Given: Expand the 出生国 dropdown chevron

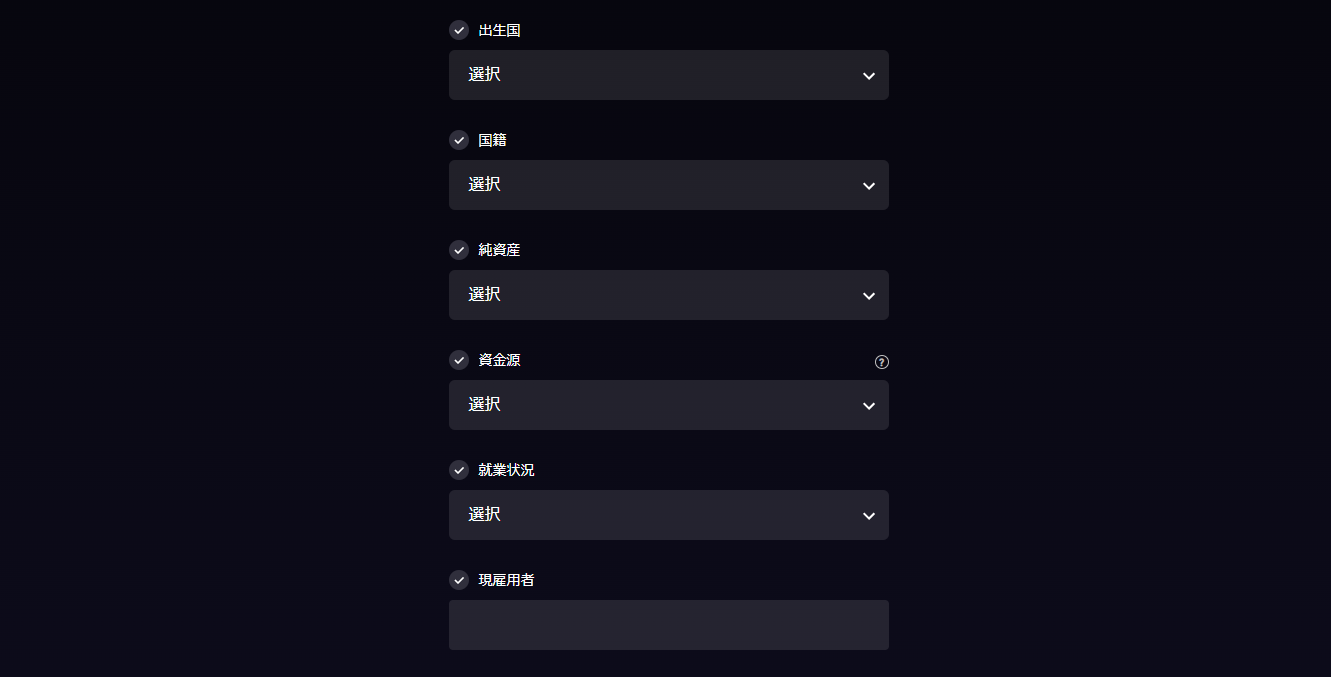Looking at the screenshot, I should tap(869, 76).
